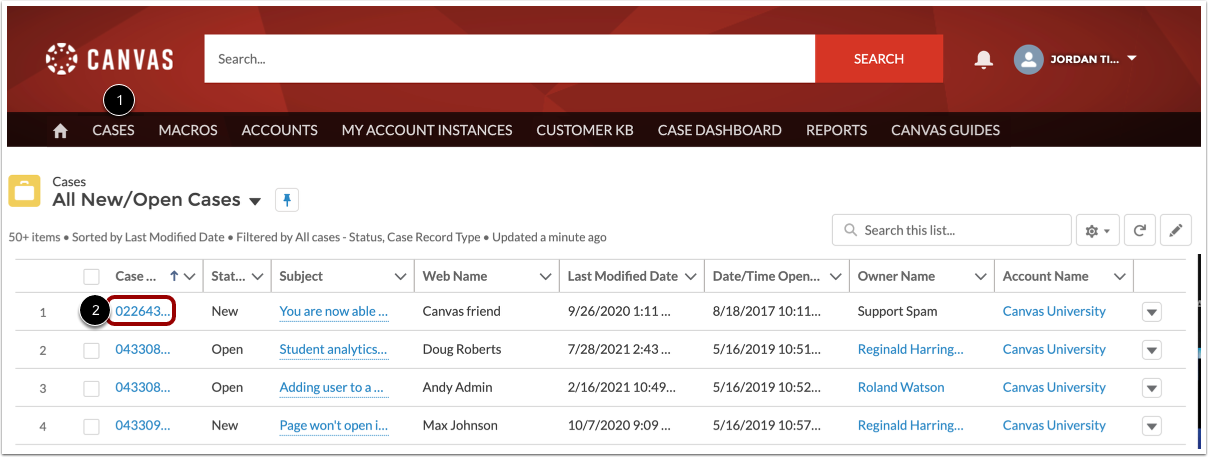Open the list view selector dropdown arrow
The image size is (1208, 457).
pyautogui.click(x=255, y=201)
